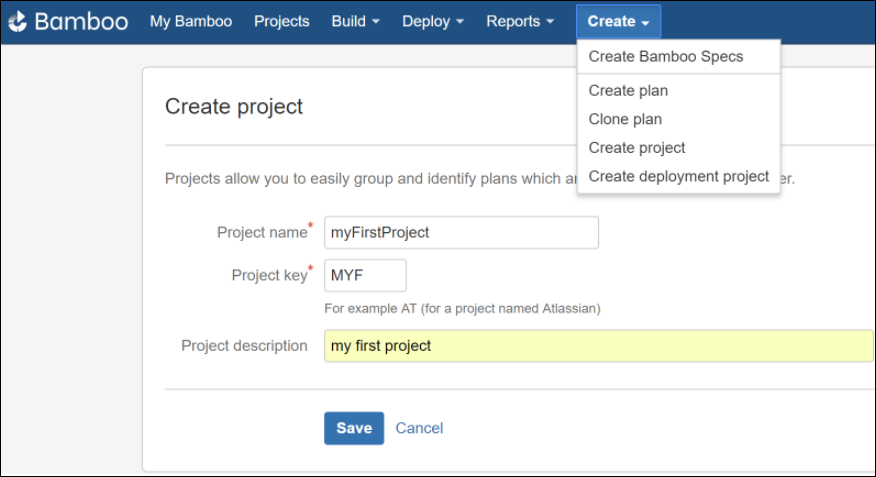Click the Cancel link

(419, 428)
